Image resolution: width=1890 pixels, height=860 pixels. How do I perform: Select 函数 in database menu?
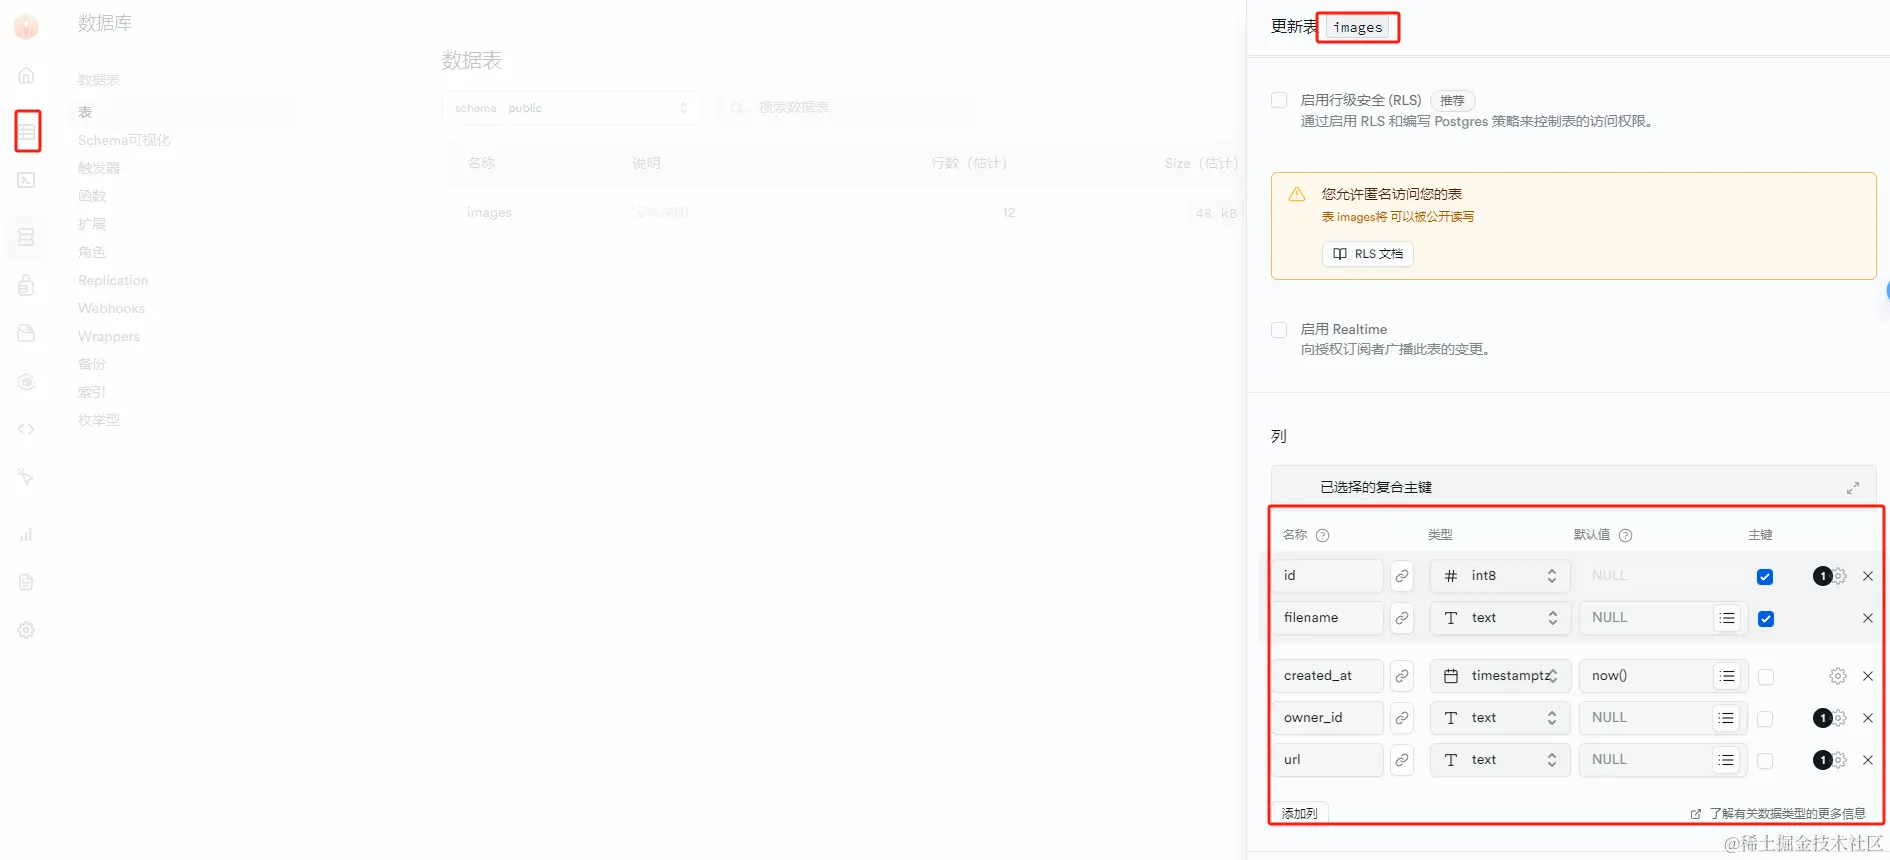[92, 196]
